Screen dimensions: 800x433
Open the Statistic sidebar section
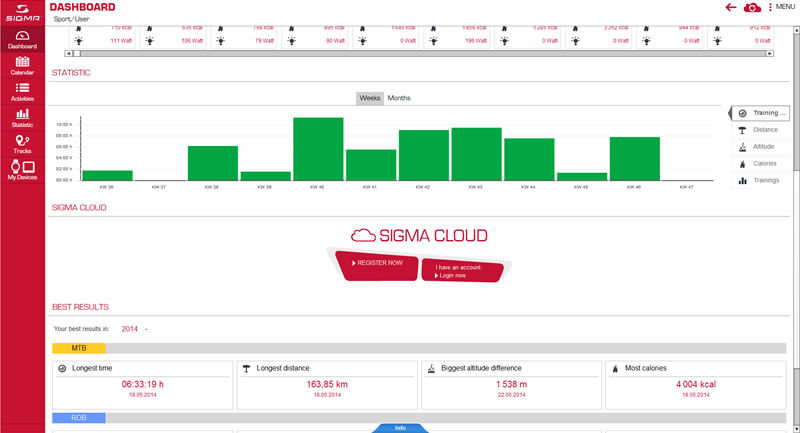coord(22,118)
